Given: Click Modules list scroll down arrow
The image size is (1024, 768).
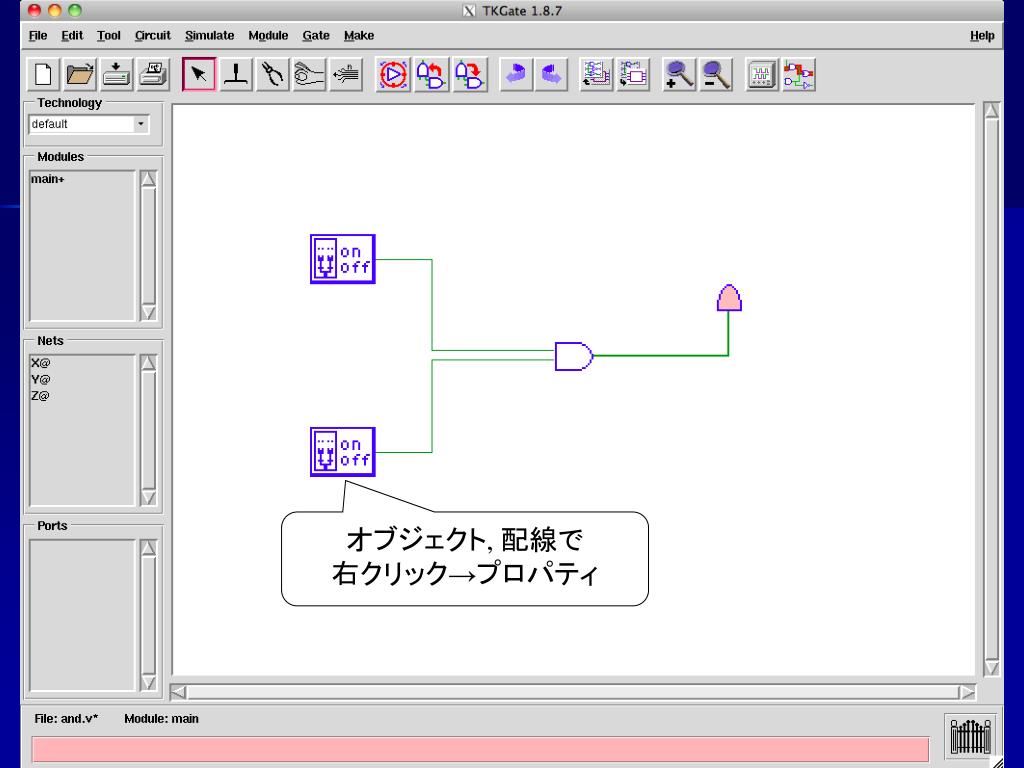Looking at the screenshot, I should [x=148, y=313].
